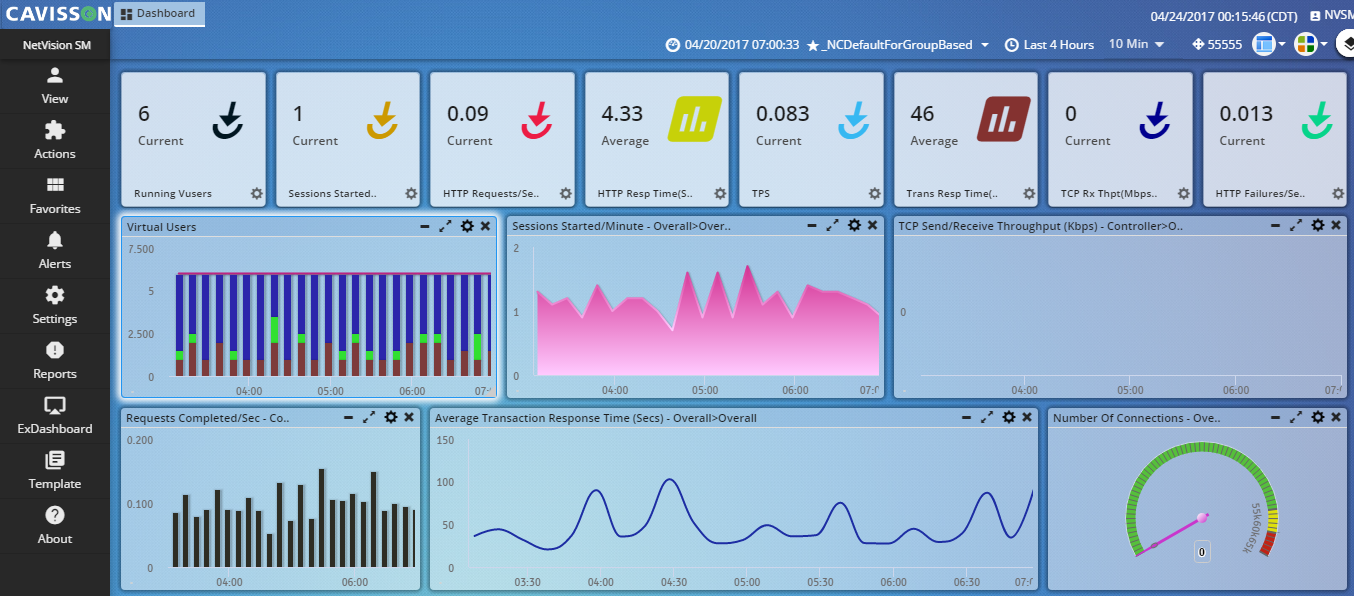Viewport: 1354px width, 596px height.
Task: Open settings gear on Running Vusers tile
Action: tap(256, 194)
